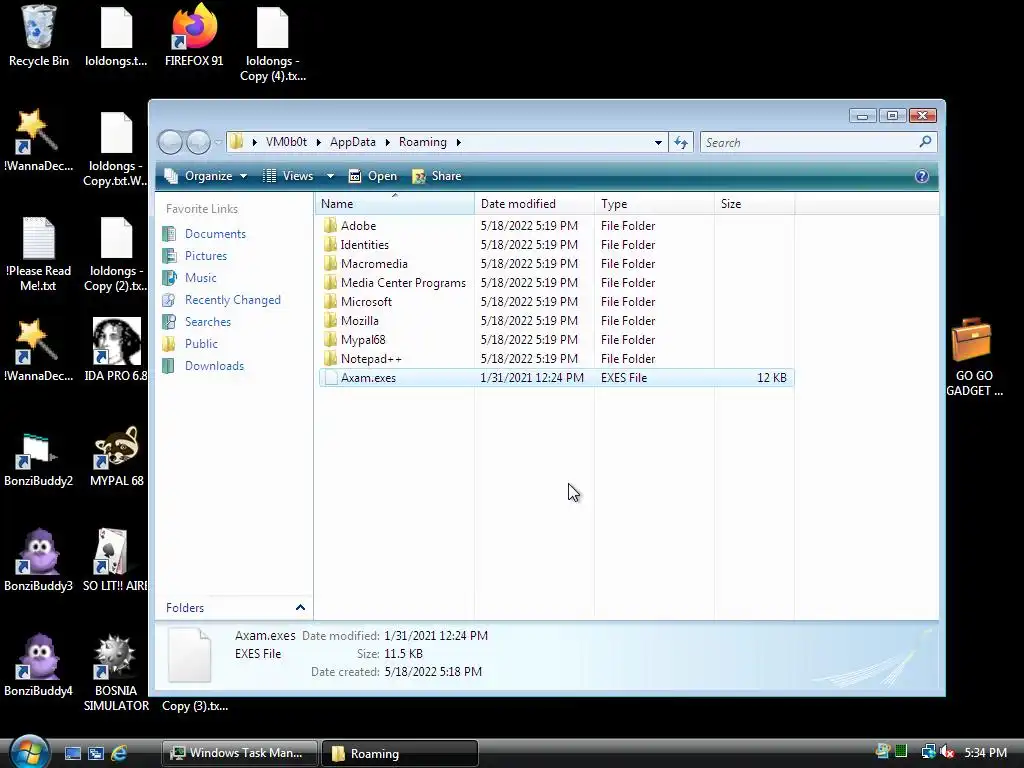The width and height of the screenshot is (1024, 768).
Task: Select the Mozilla folder row
Action: tap(556, 320)
